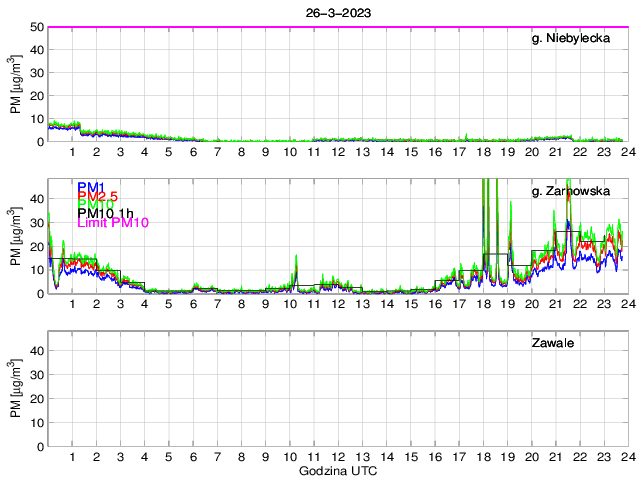This screenshot has height=480, width=640.
Task: Click hour 24 tick under the Niebylecka chart
Action: click(626, 152)
